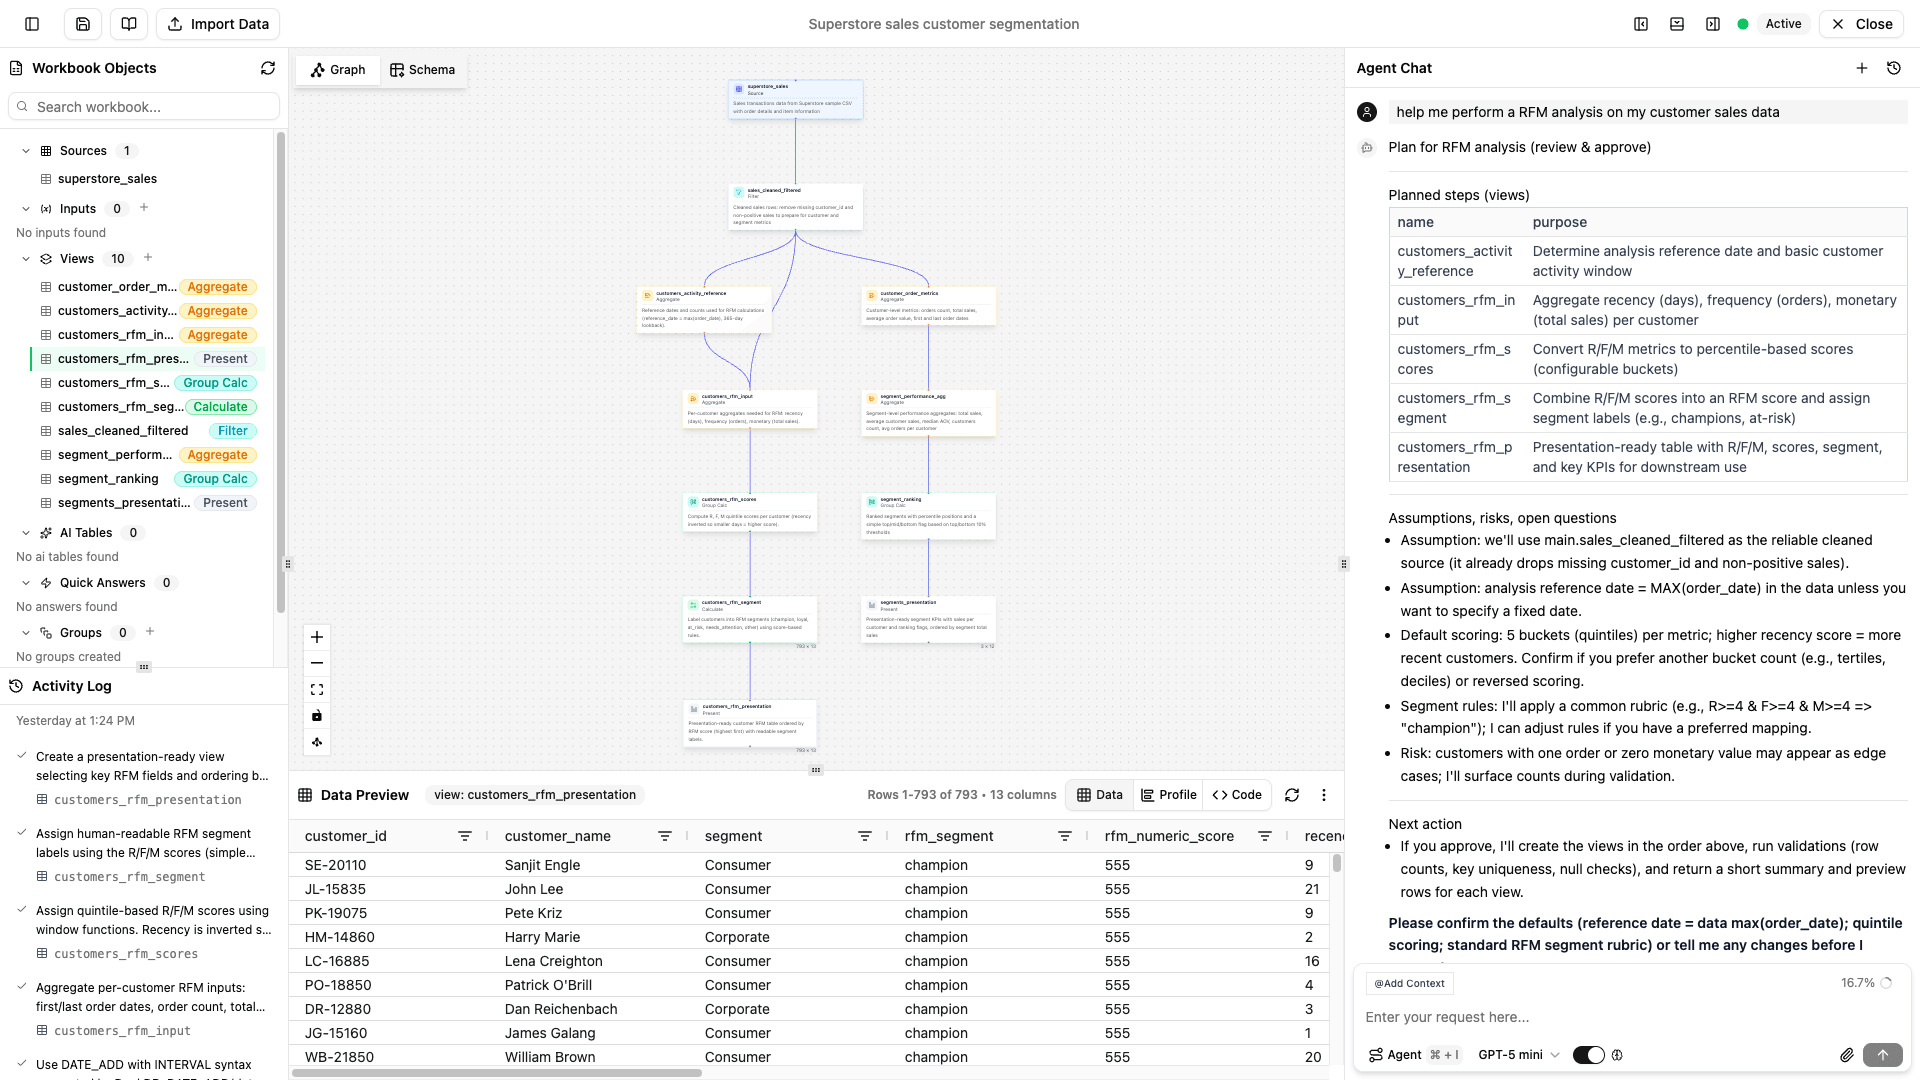The width and height of the screenshot is (1920, 1080).
Task: Refresh the Workbook Objects list
Action: pyautogui.click(x=268, y=68)
